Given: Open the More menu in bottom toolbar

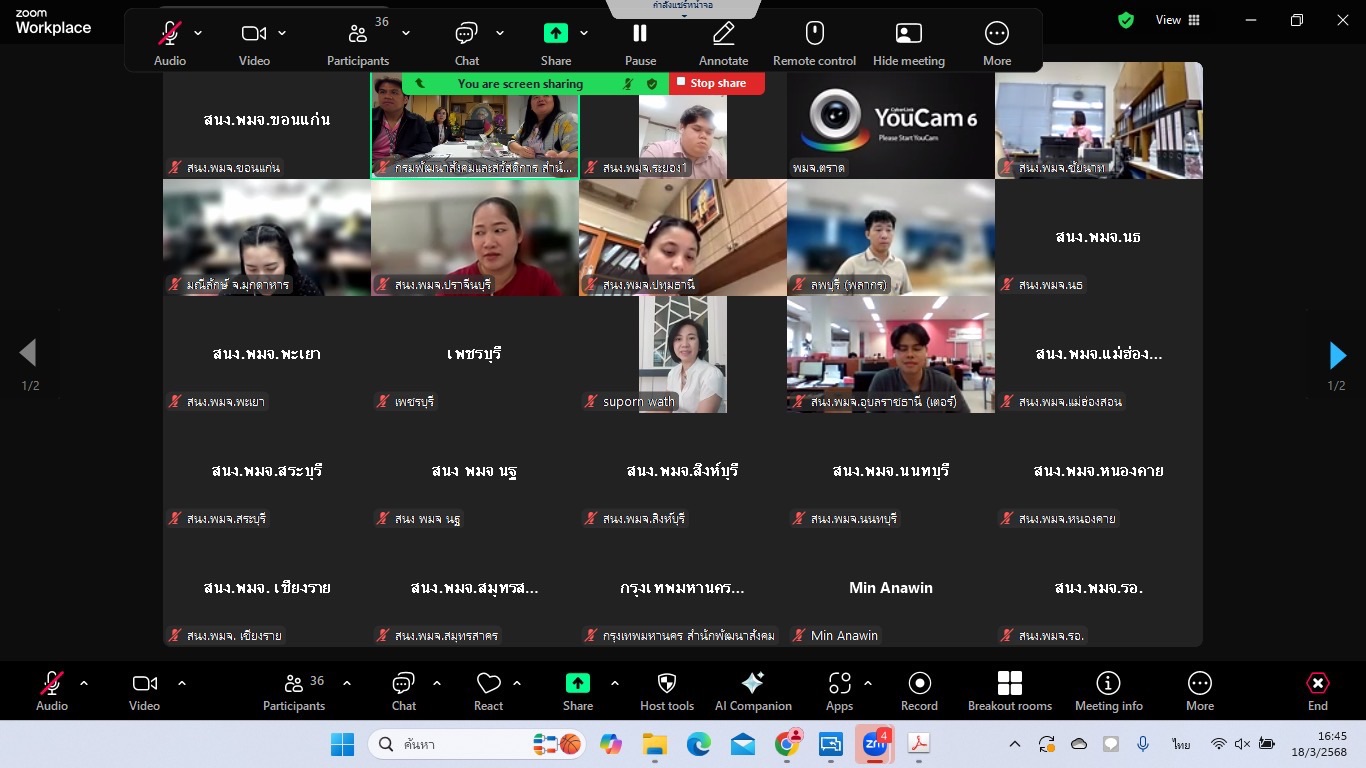Looking at the screenshot, I should point(1199,683).
